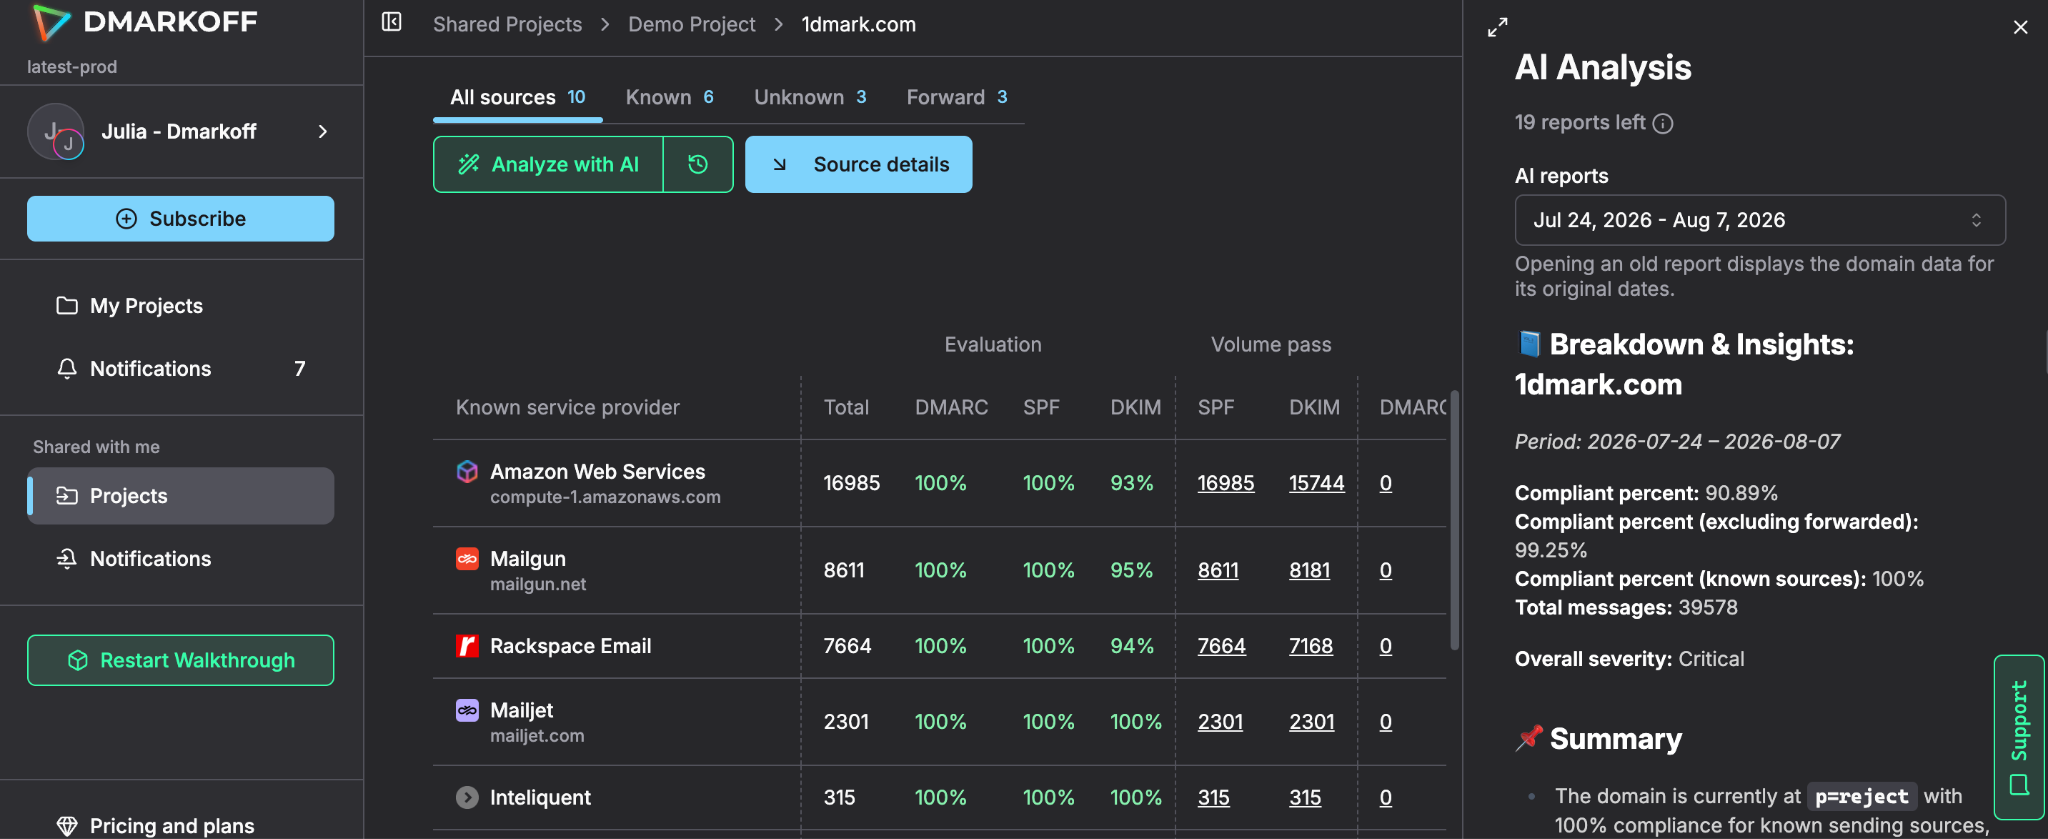Open Inteliquent DKIM pass volume 315
Screen dimensions: 2048x839
[1305, 798]
